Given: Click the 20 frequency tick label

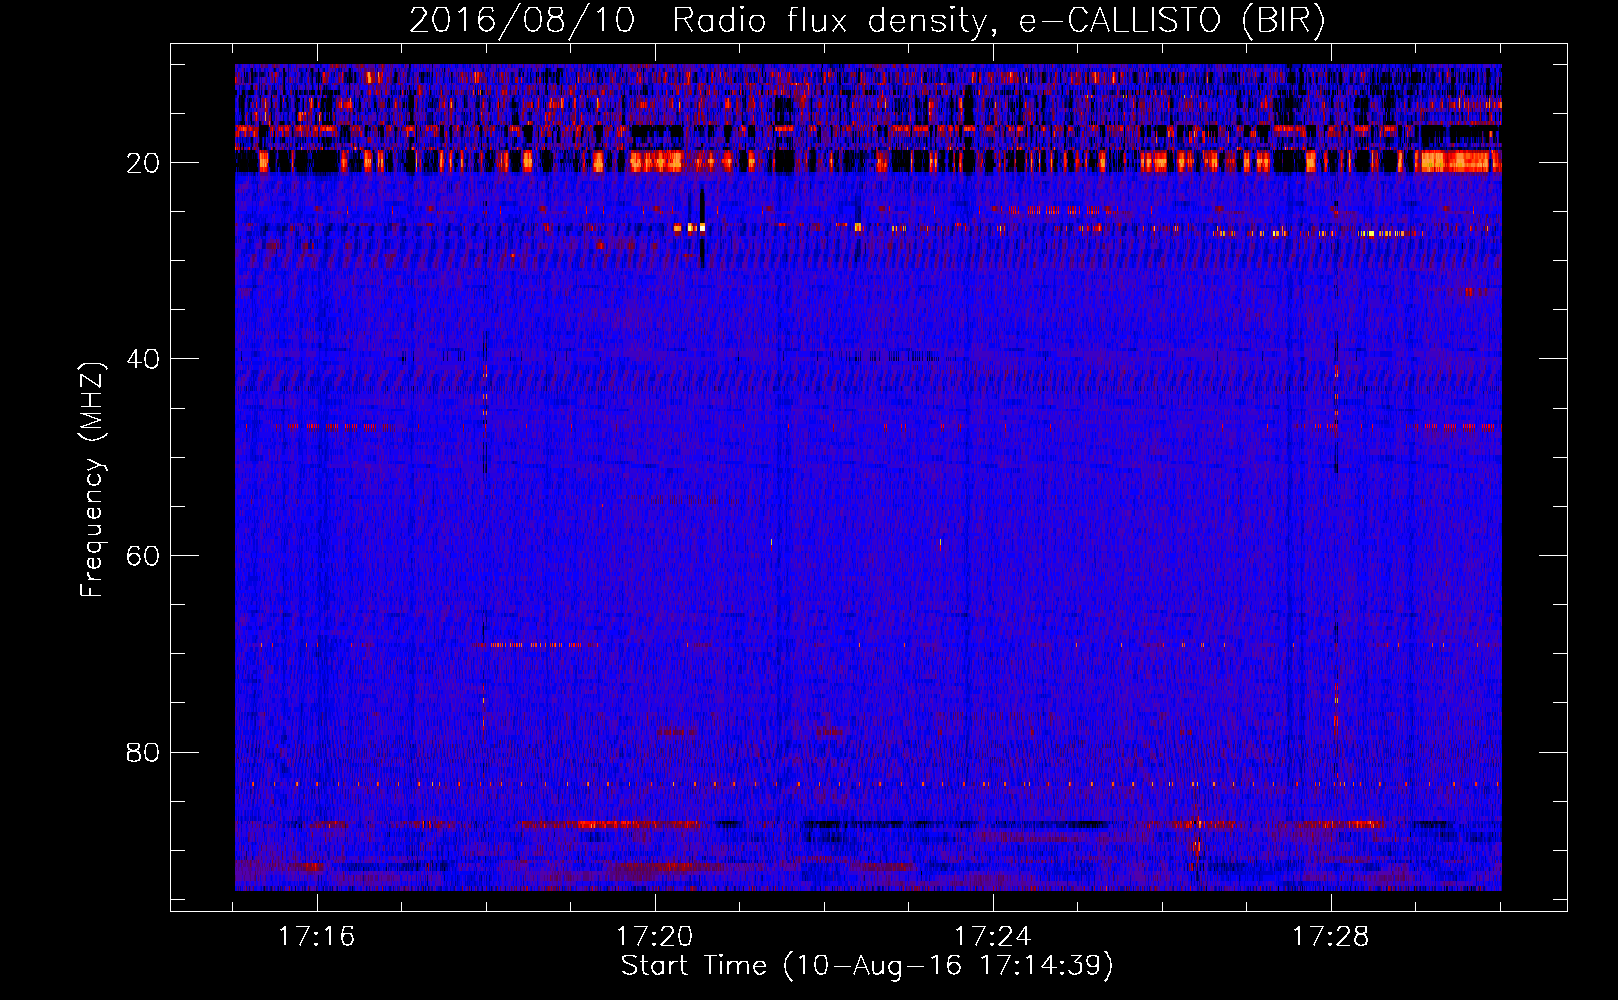Looking at the screenshot, I should pos(144,163).
